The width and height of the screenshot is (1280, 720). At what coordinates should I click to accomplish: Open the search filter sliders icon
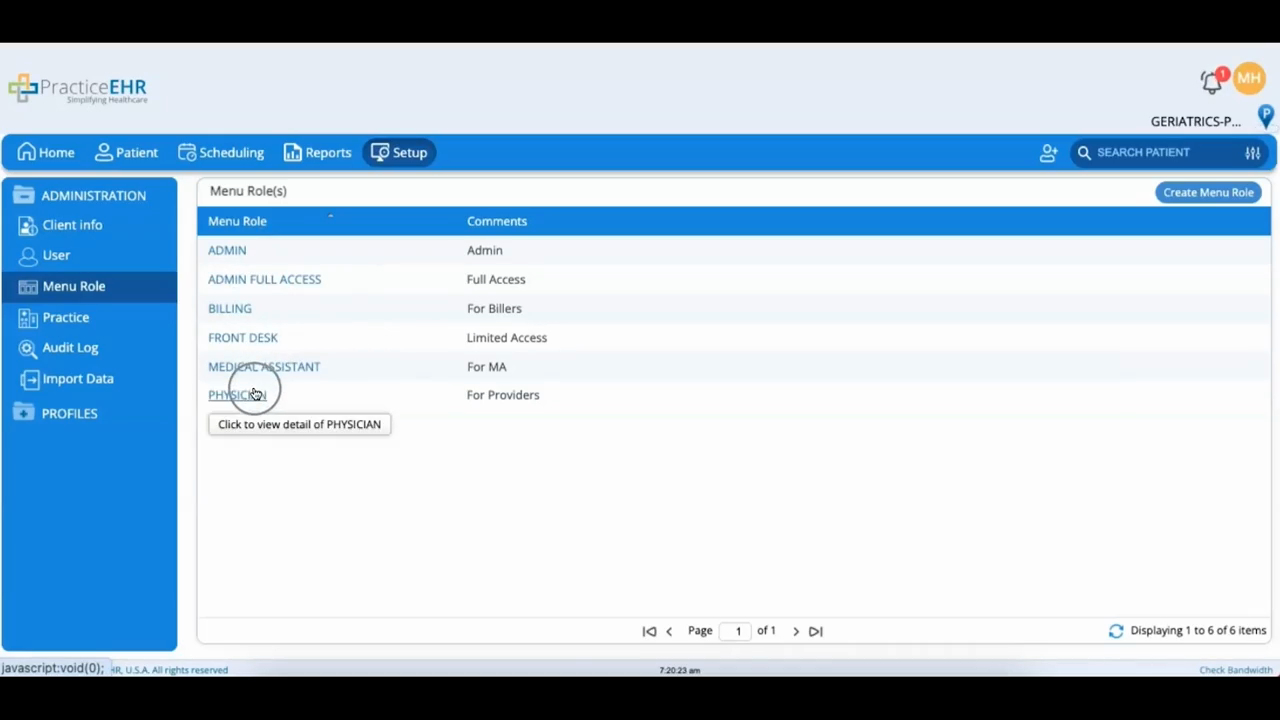[x=1252, y=153]
